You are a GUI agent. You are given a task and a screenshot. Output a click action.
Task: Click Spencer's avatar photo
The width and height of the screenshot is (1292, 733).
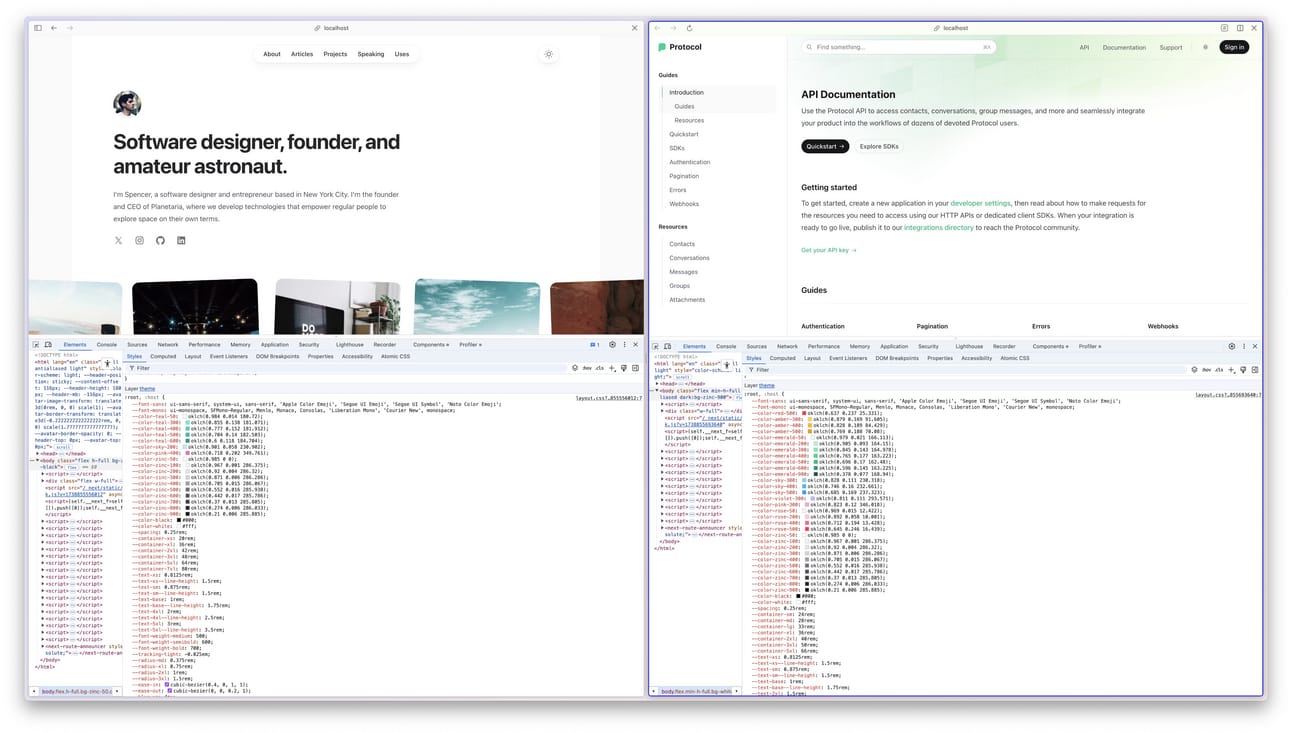[x=127, y=103]
